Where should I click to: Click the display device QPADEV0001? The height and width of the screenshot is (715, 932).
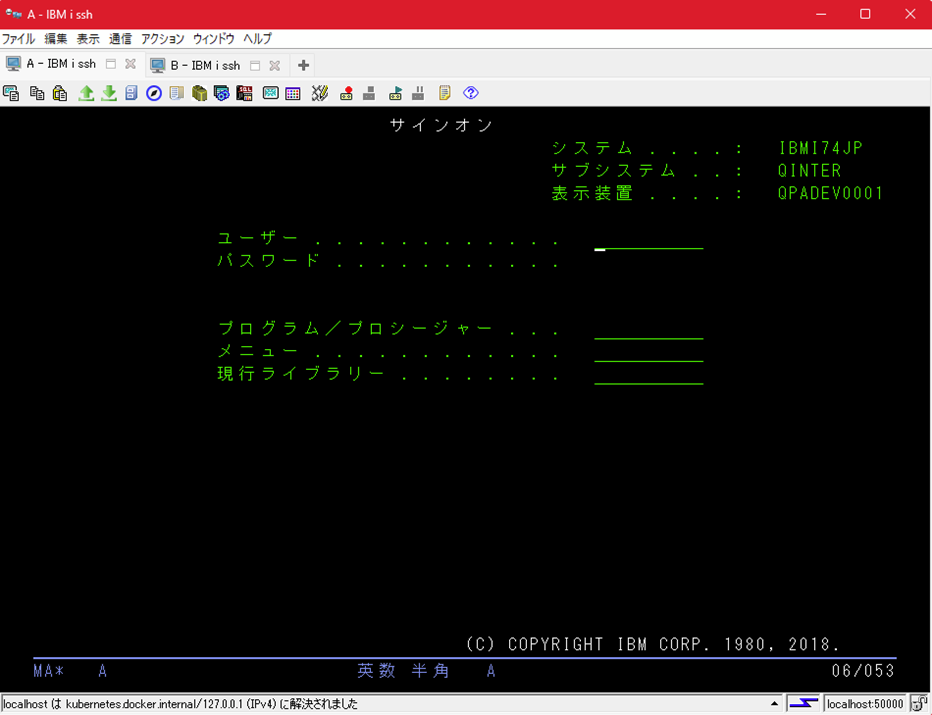(830, 193)
